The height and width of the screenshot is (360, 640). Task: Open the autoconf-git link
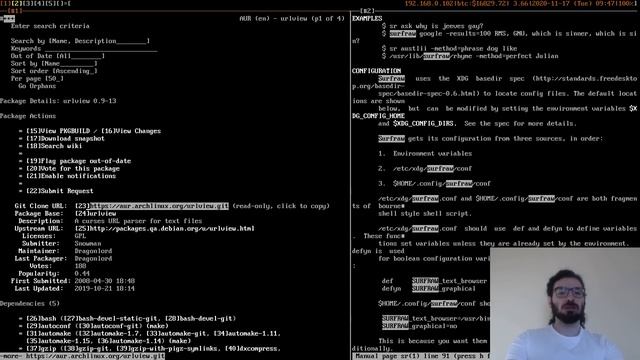click(109, 326)
